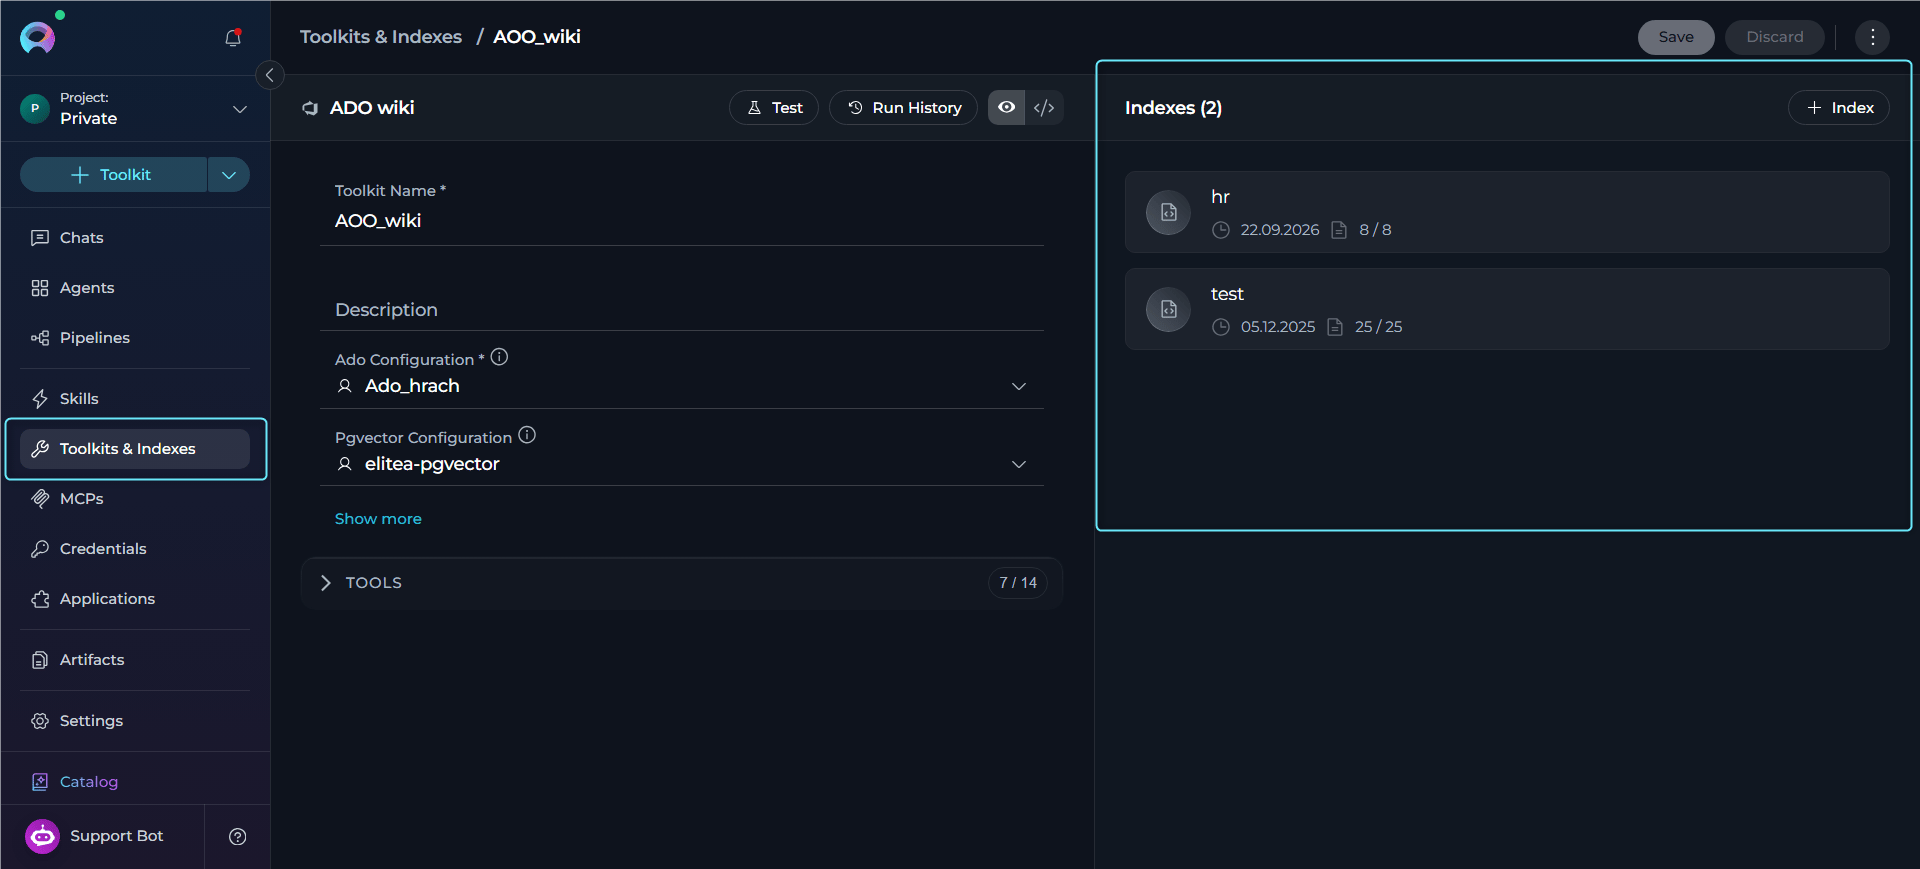Click Toolkits & Indexes breadcrumb
The image size is (1920, 869).
381,37
